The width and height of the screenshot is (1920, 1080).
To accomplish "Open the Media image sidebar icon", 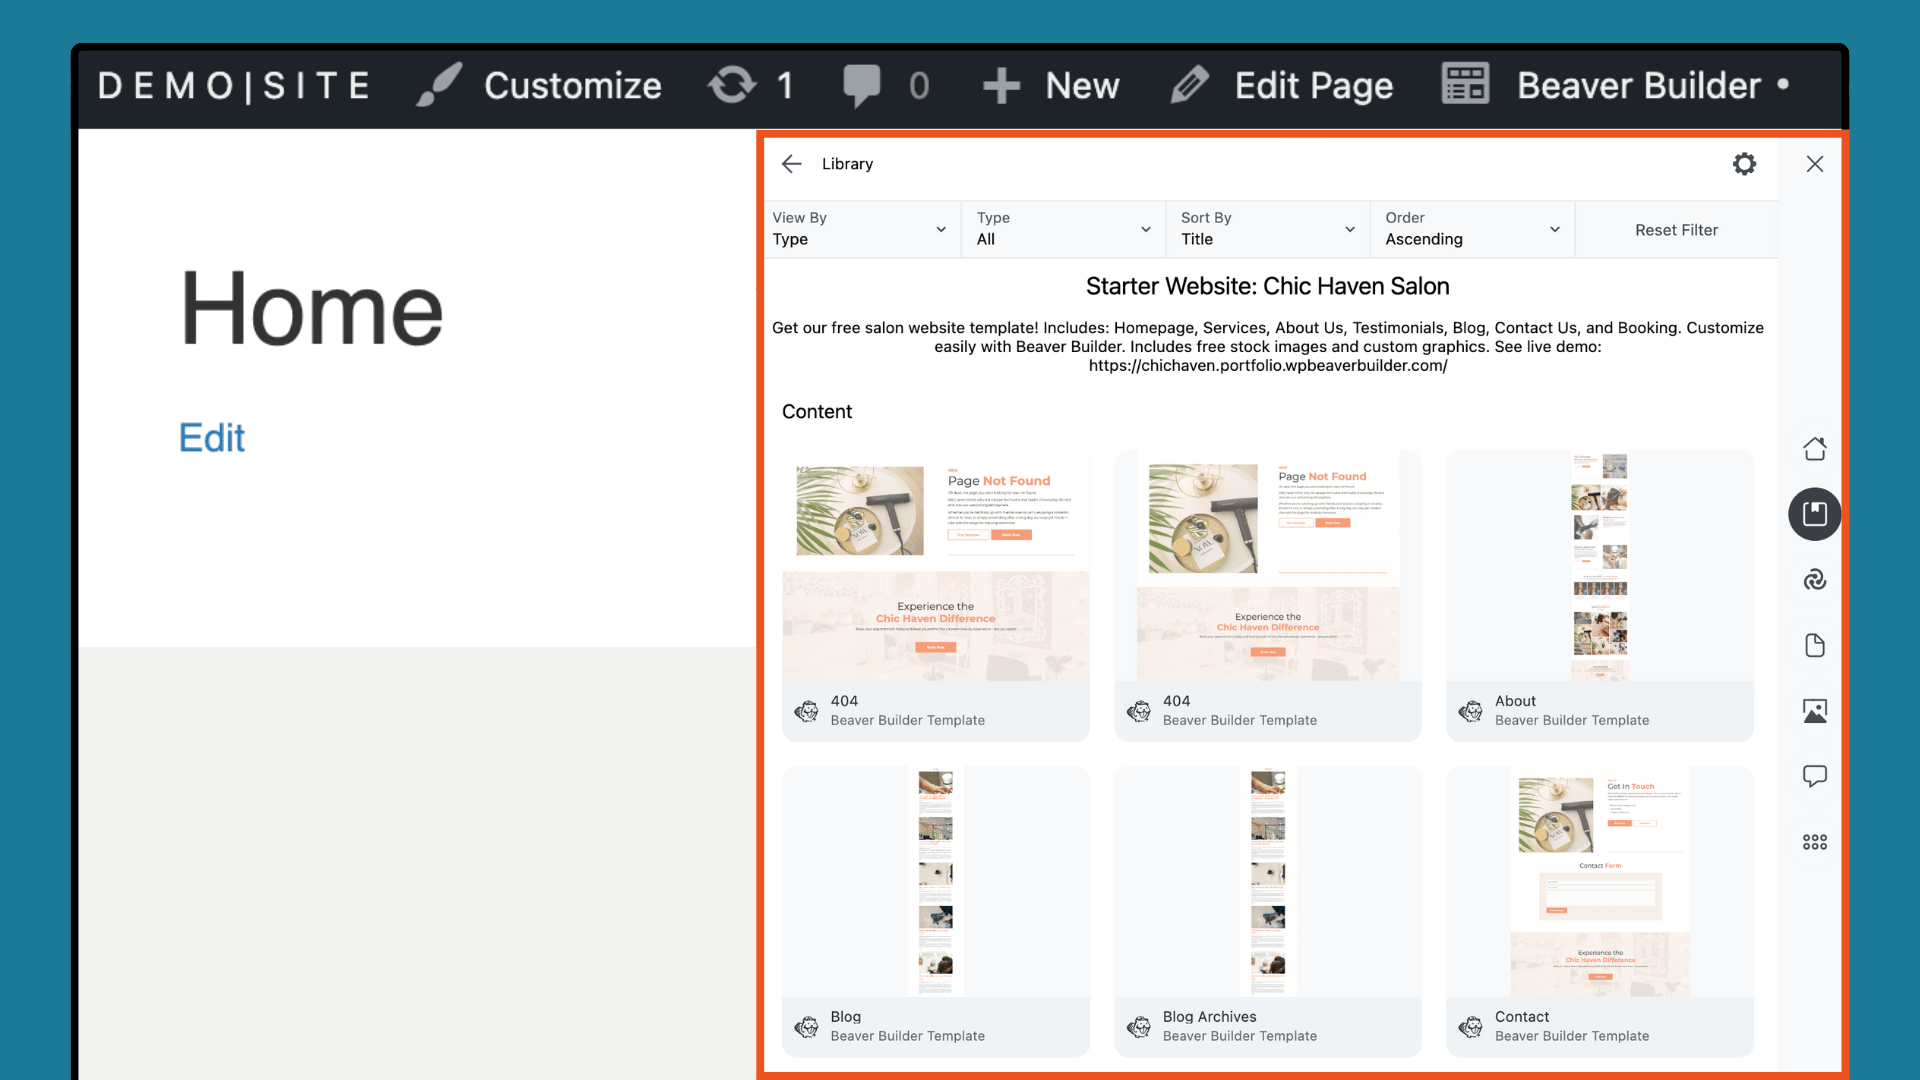I will click(x=1814, y=711).
